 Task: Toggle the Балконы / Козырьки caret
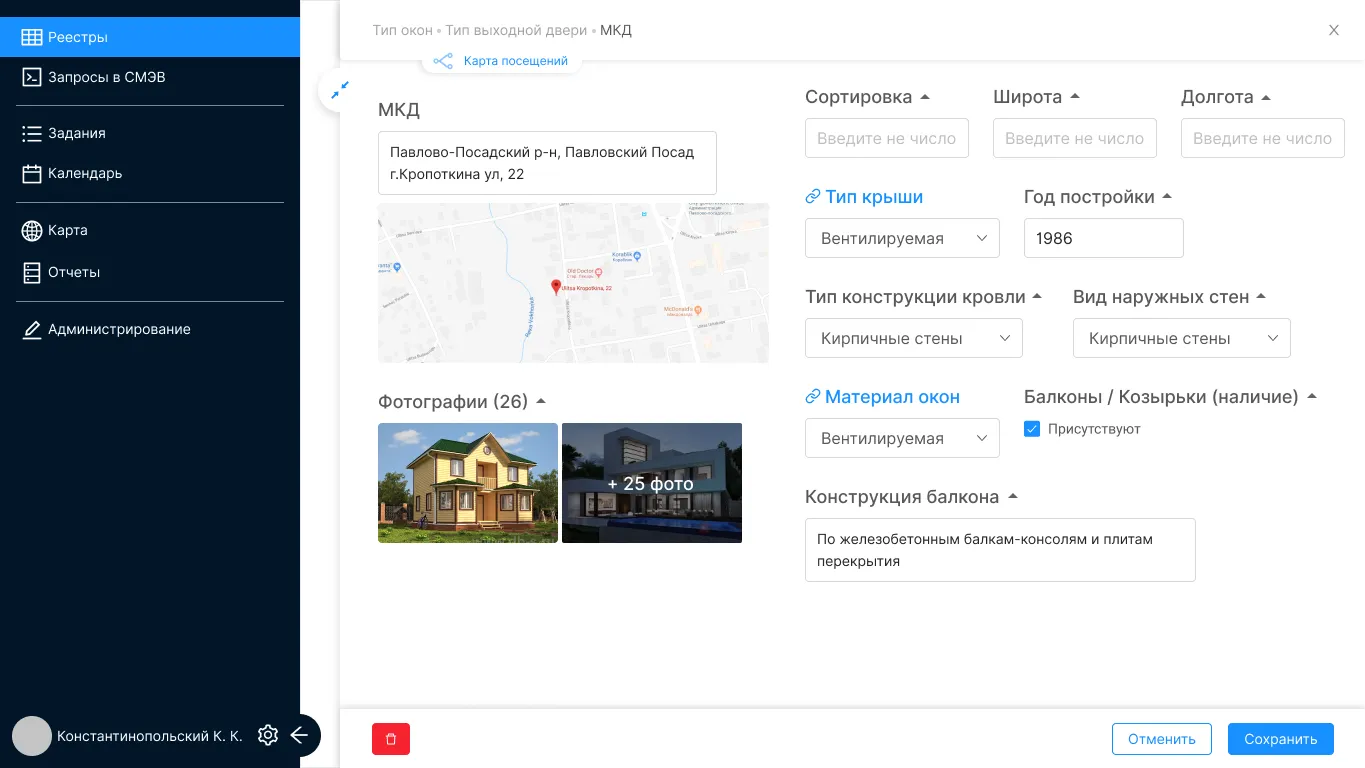pos(1312,397)
